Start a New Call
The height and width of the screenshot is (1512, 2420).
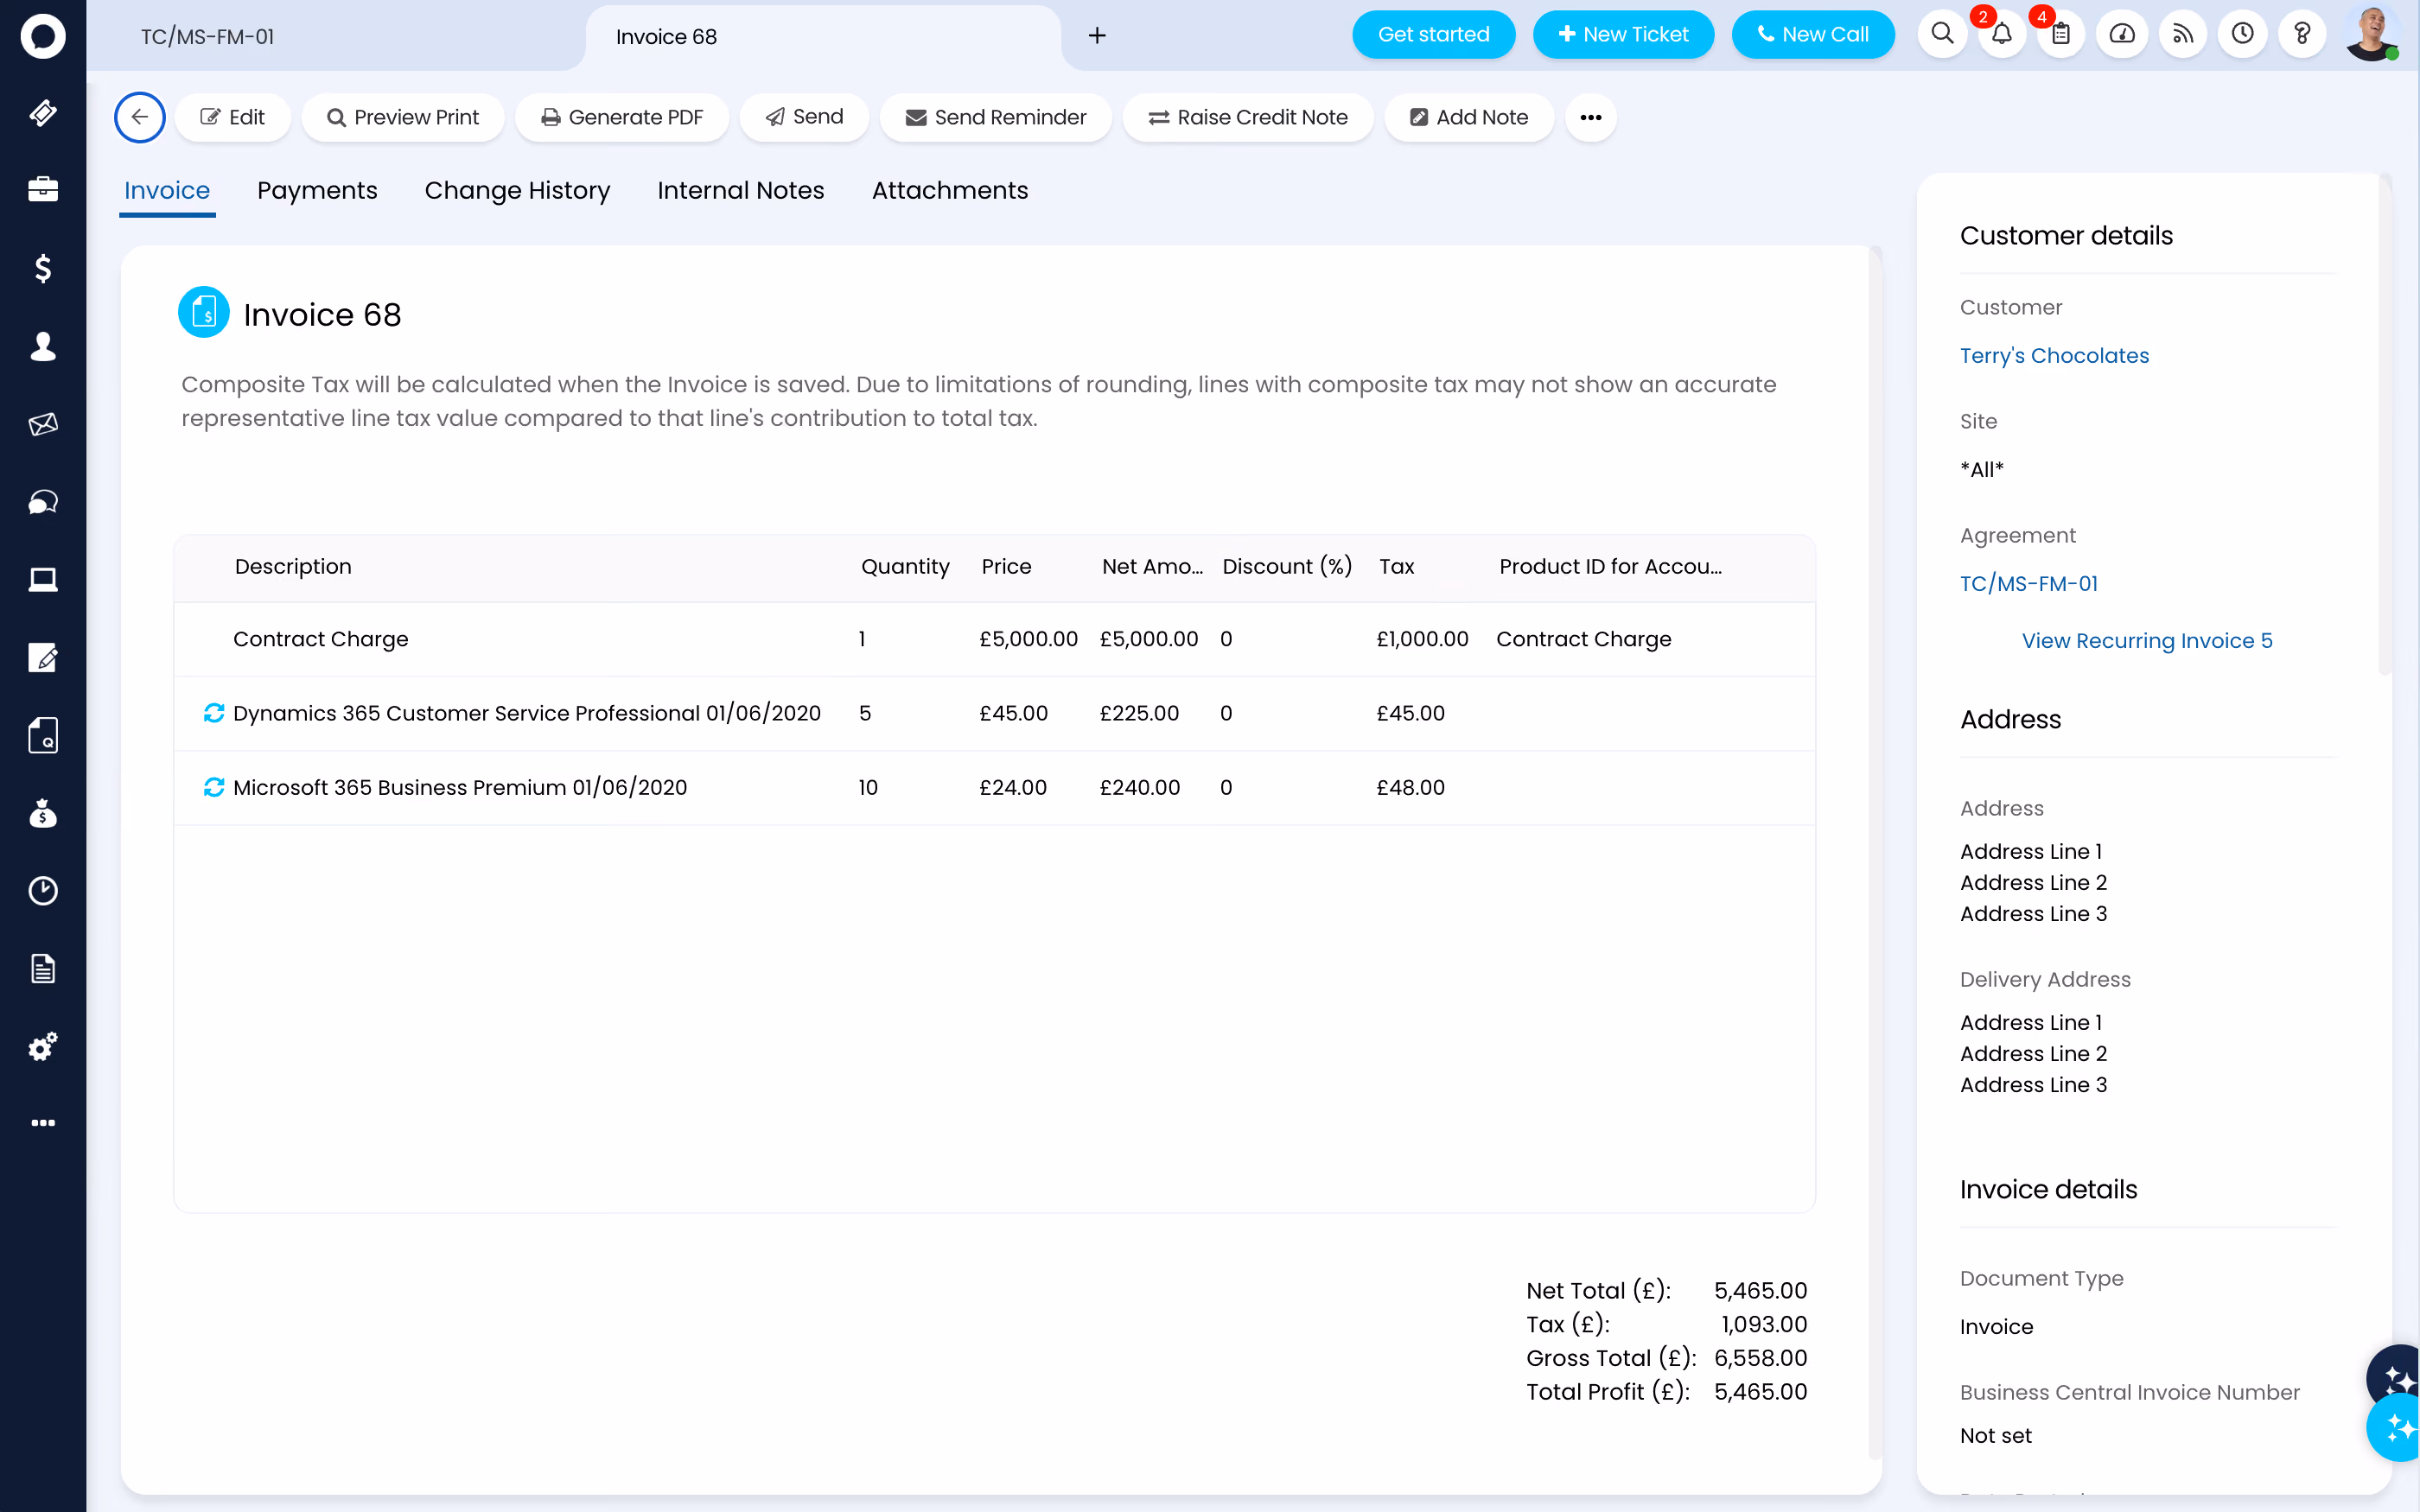[1813, 35]
